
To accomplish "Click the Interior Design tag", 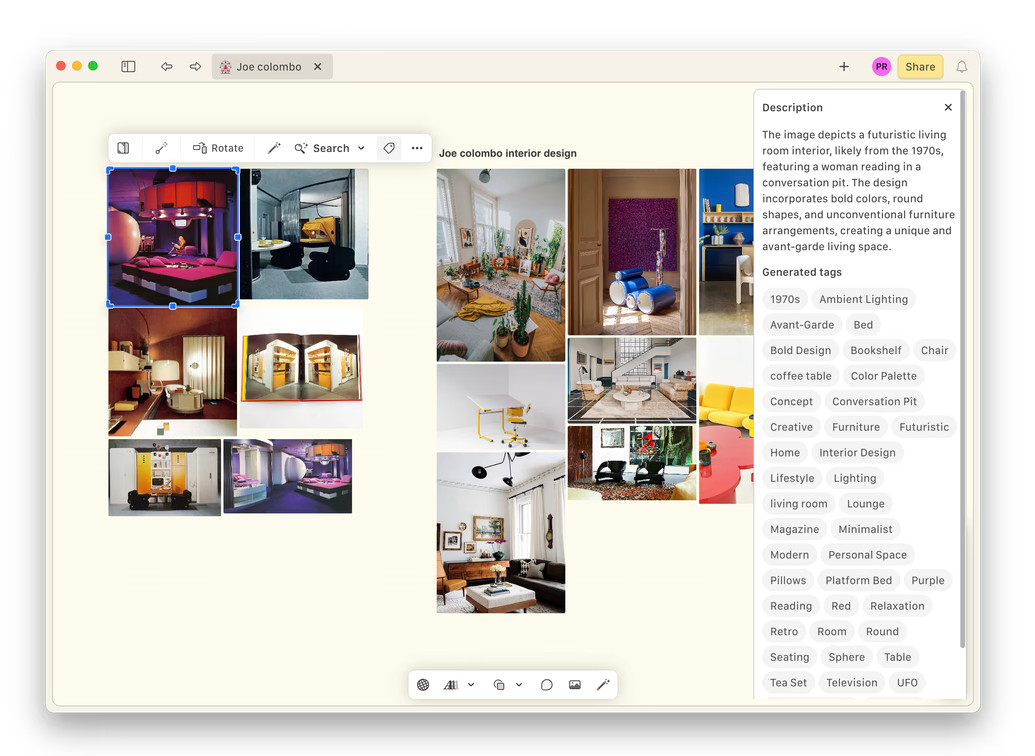I will point(857,452).
